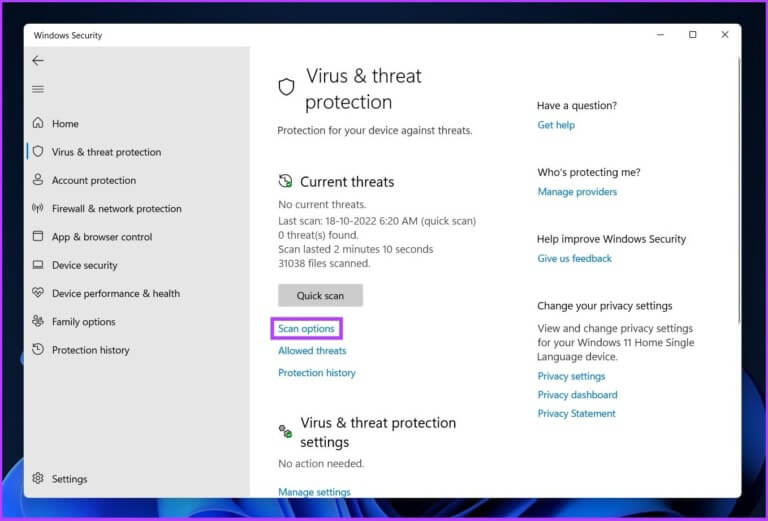Click Manage settings link
Screen dimensions: 768x521
314,492
